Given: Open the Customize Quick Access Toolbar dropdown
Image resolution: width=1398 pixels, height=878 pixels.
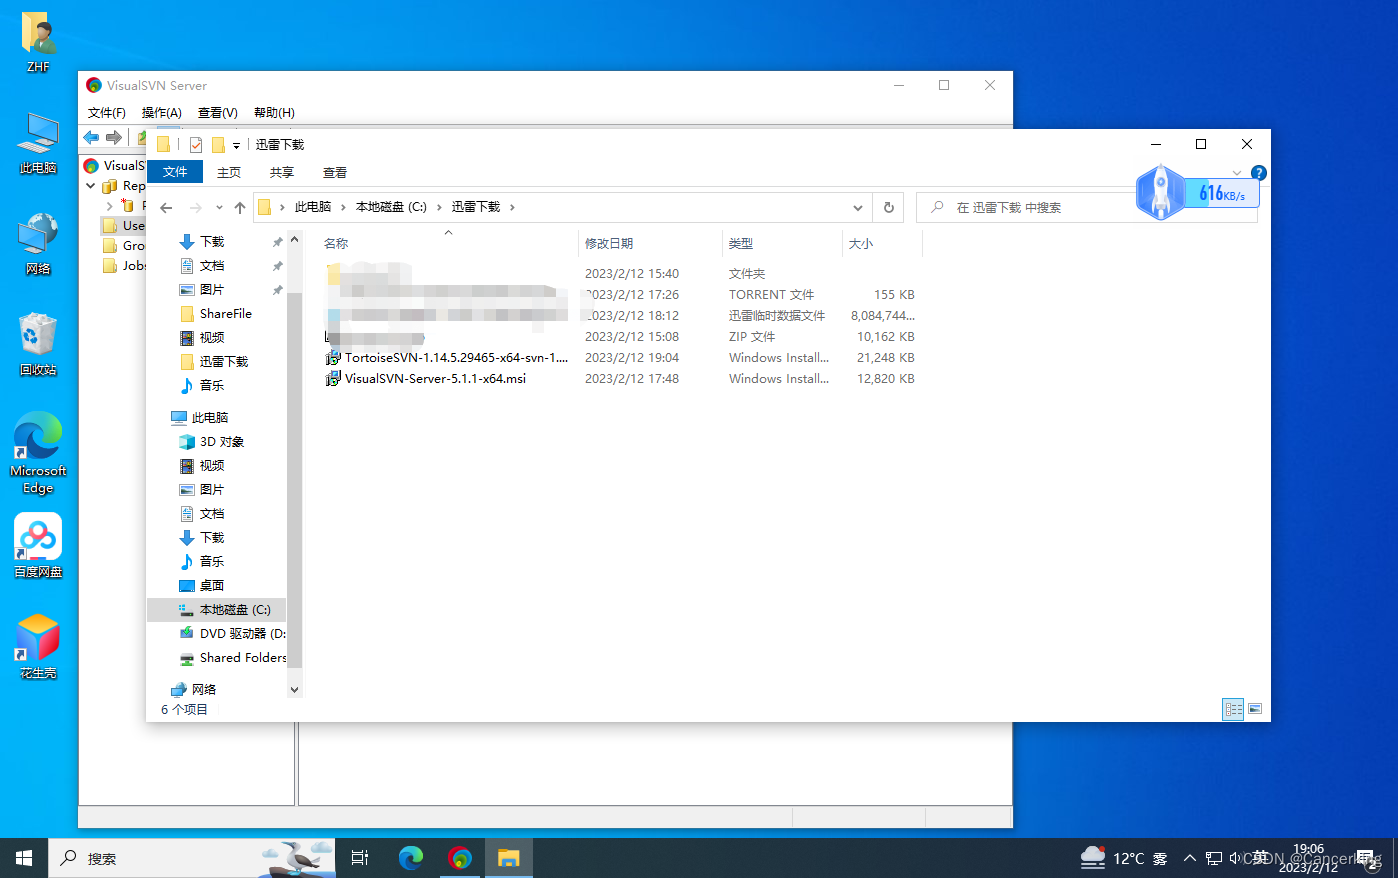Looking at the screenshot, I should pyautogui.click(x=236, y=146).
